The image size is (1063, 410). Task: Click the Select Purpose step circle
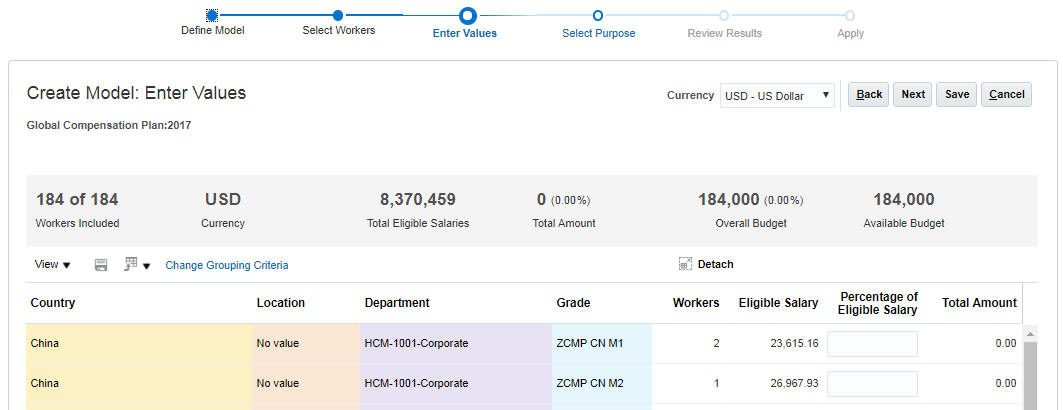pos(597,15)
